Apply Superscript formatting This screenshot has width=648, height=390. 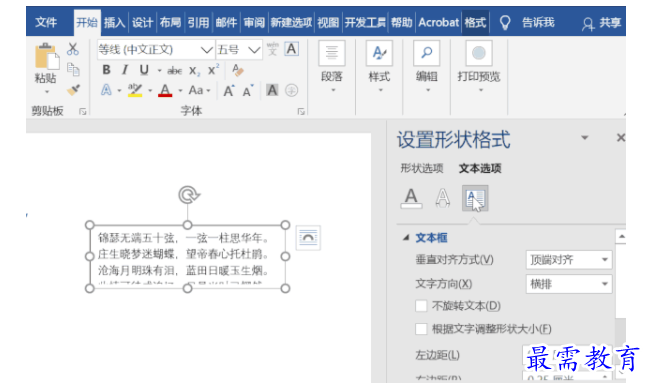[213, 70]
